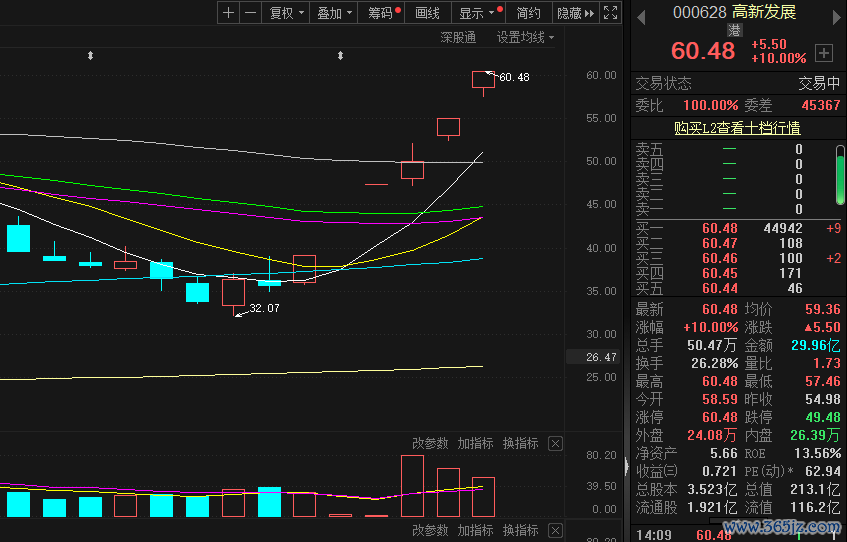The width and height of the screenshot is (847, 542).
Task: Toggle 隐藏 to hide the side panel
Action: (575, 13)
